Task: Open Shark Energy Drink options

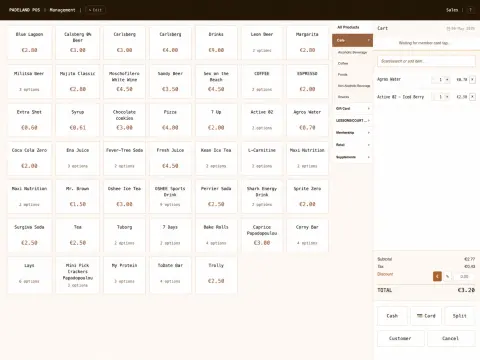Action: click(262, 197)
